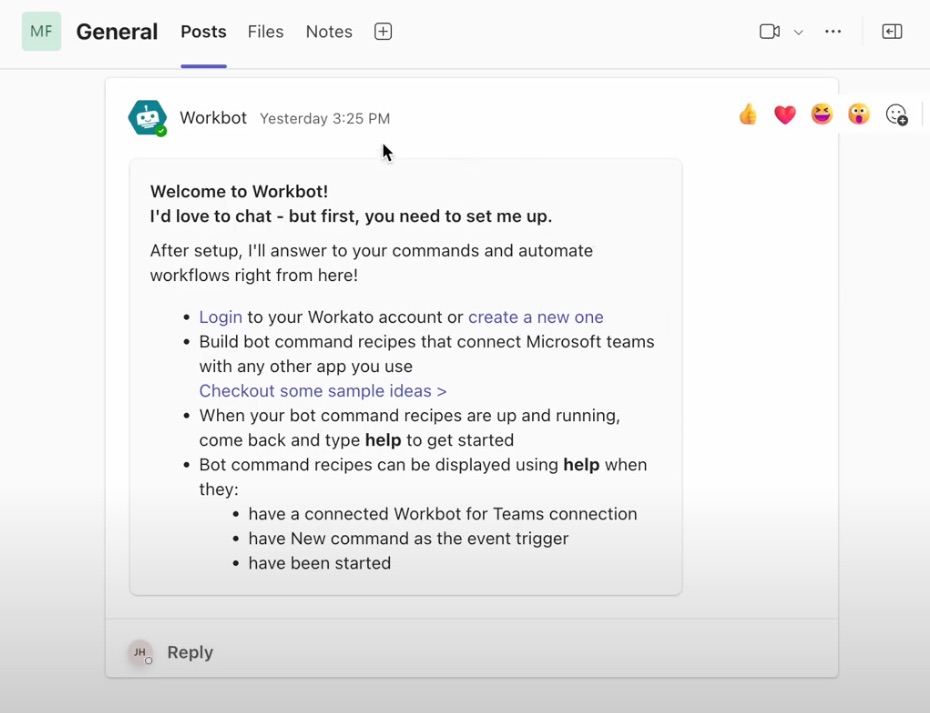React with surprised face emoji

(x=859, y=115)
